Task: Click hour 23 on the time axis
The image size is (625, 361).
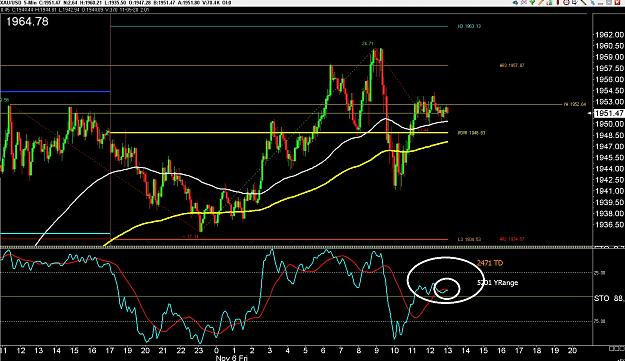Action: click(x=199, y=351)
